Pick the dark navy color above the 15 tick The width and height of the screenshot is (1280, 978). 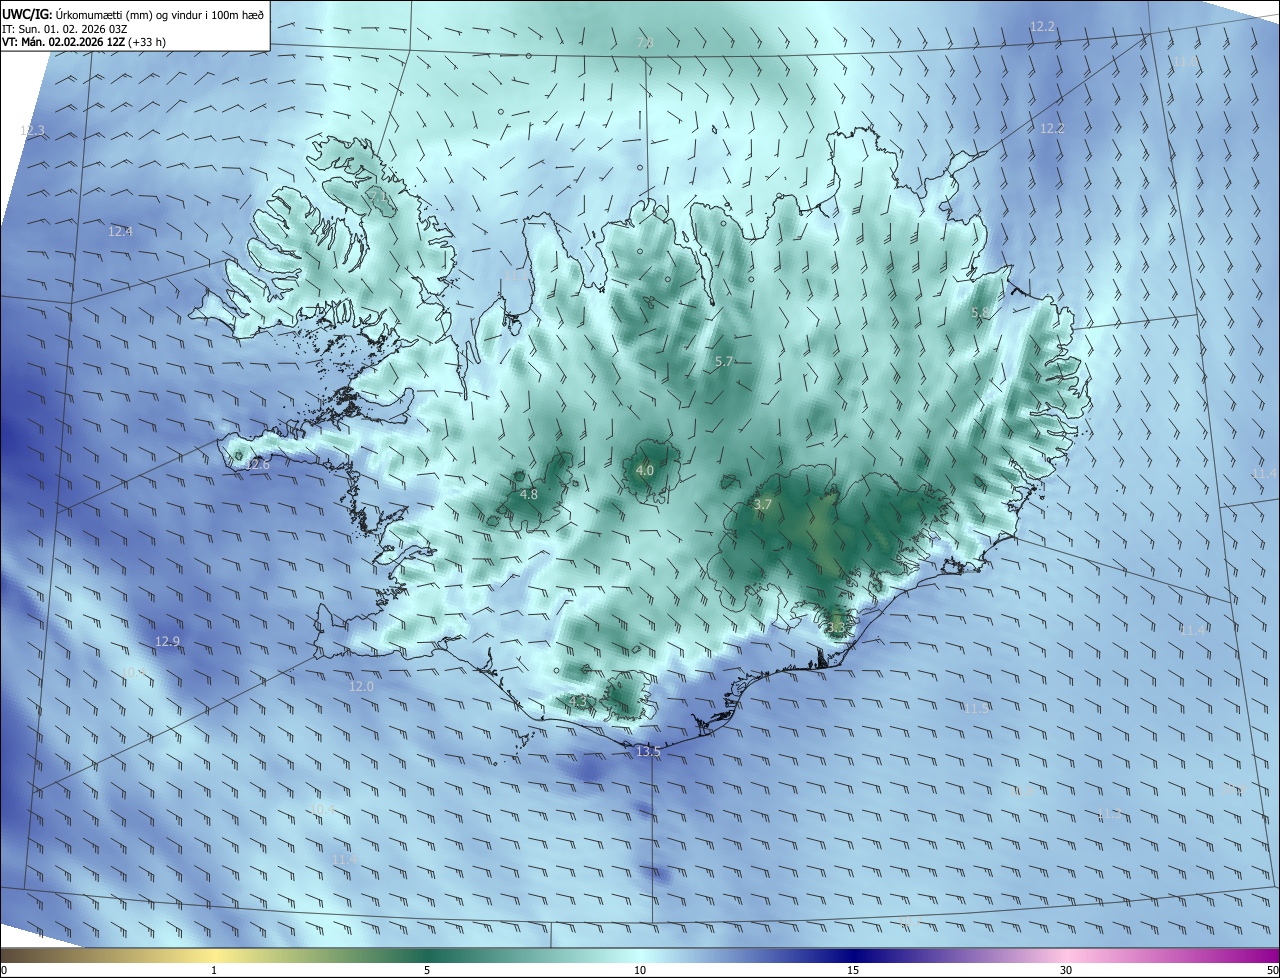(x=853, y=955)
